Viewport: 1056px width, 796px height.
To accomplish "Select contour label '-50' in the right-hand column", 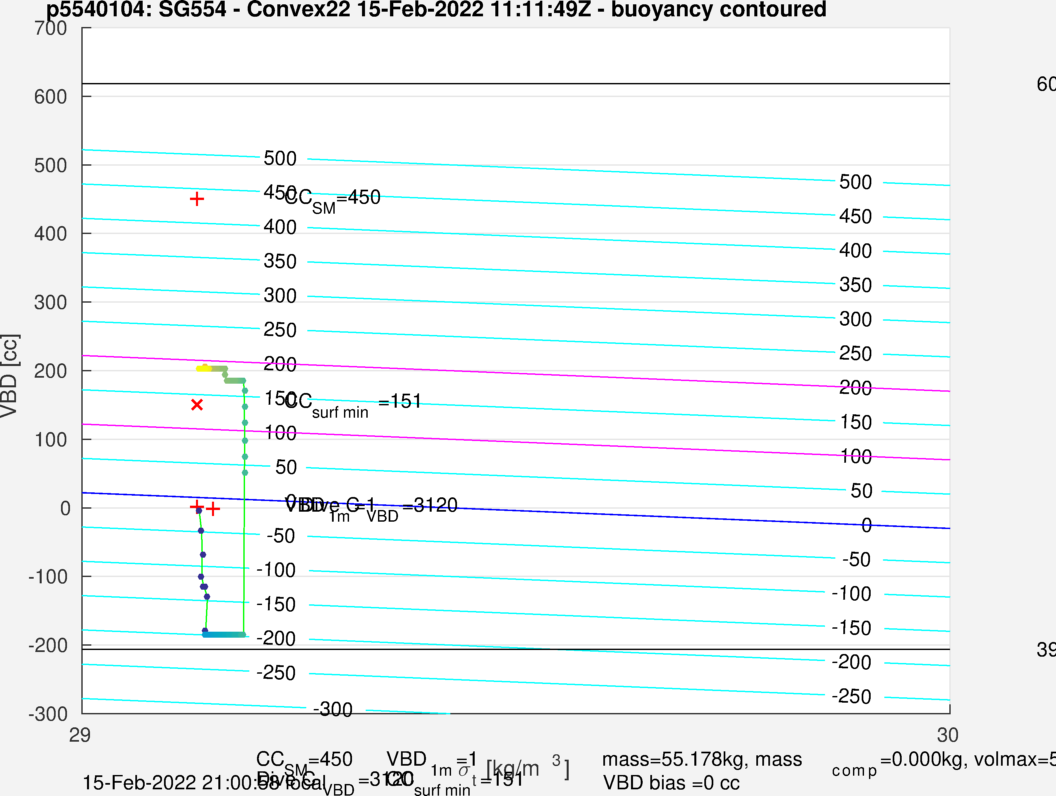I will pyautogui.click(x=856, y=560).
